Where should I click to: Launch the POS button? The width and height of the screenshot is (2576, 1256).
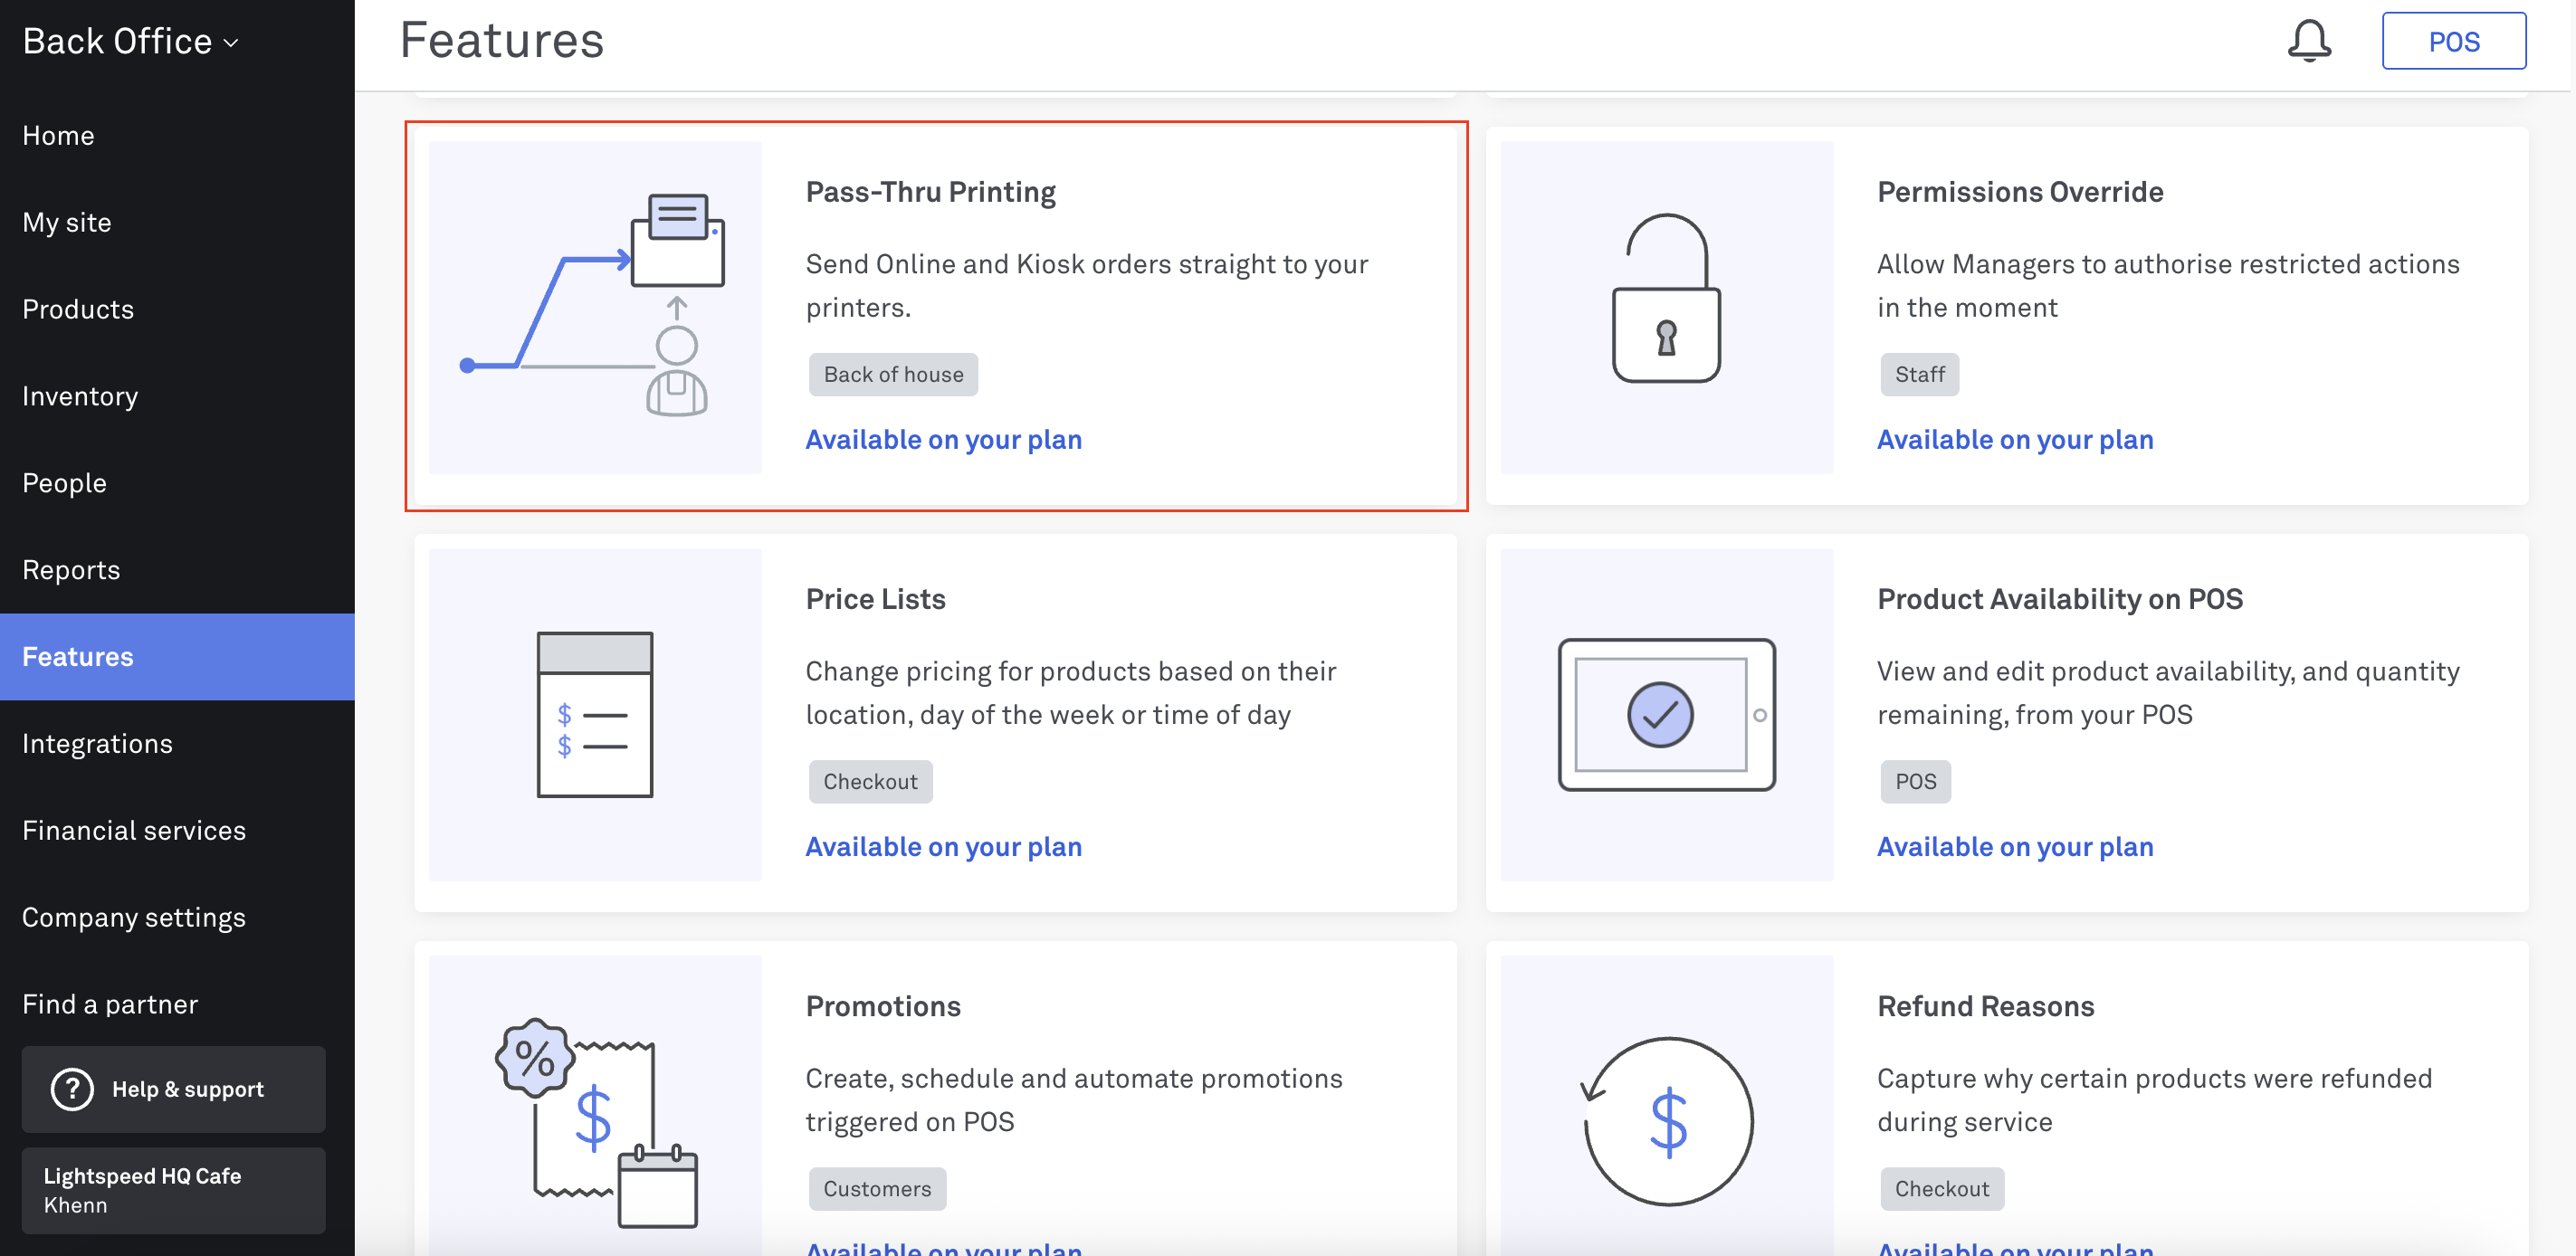click(2453, 41)
